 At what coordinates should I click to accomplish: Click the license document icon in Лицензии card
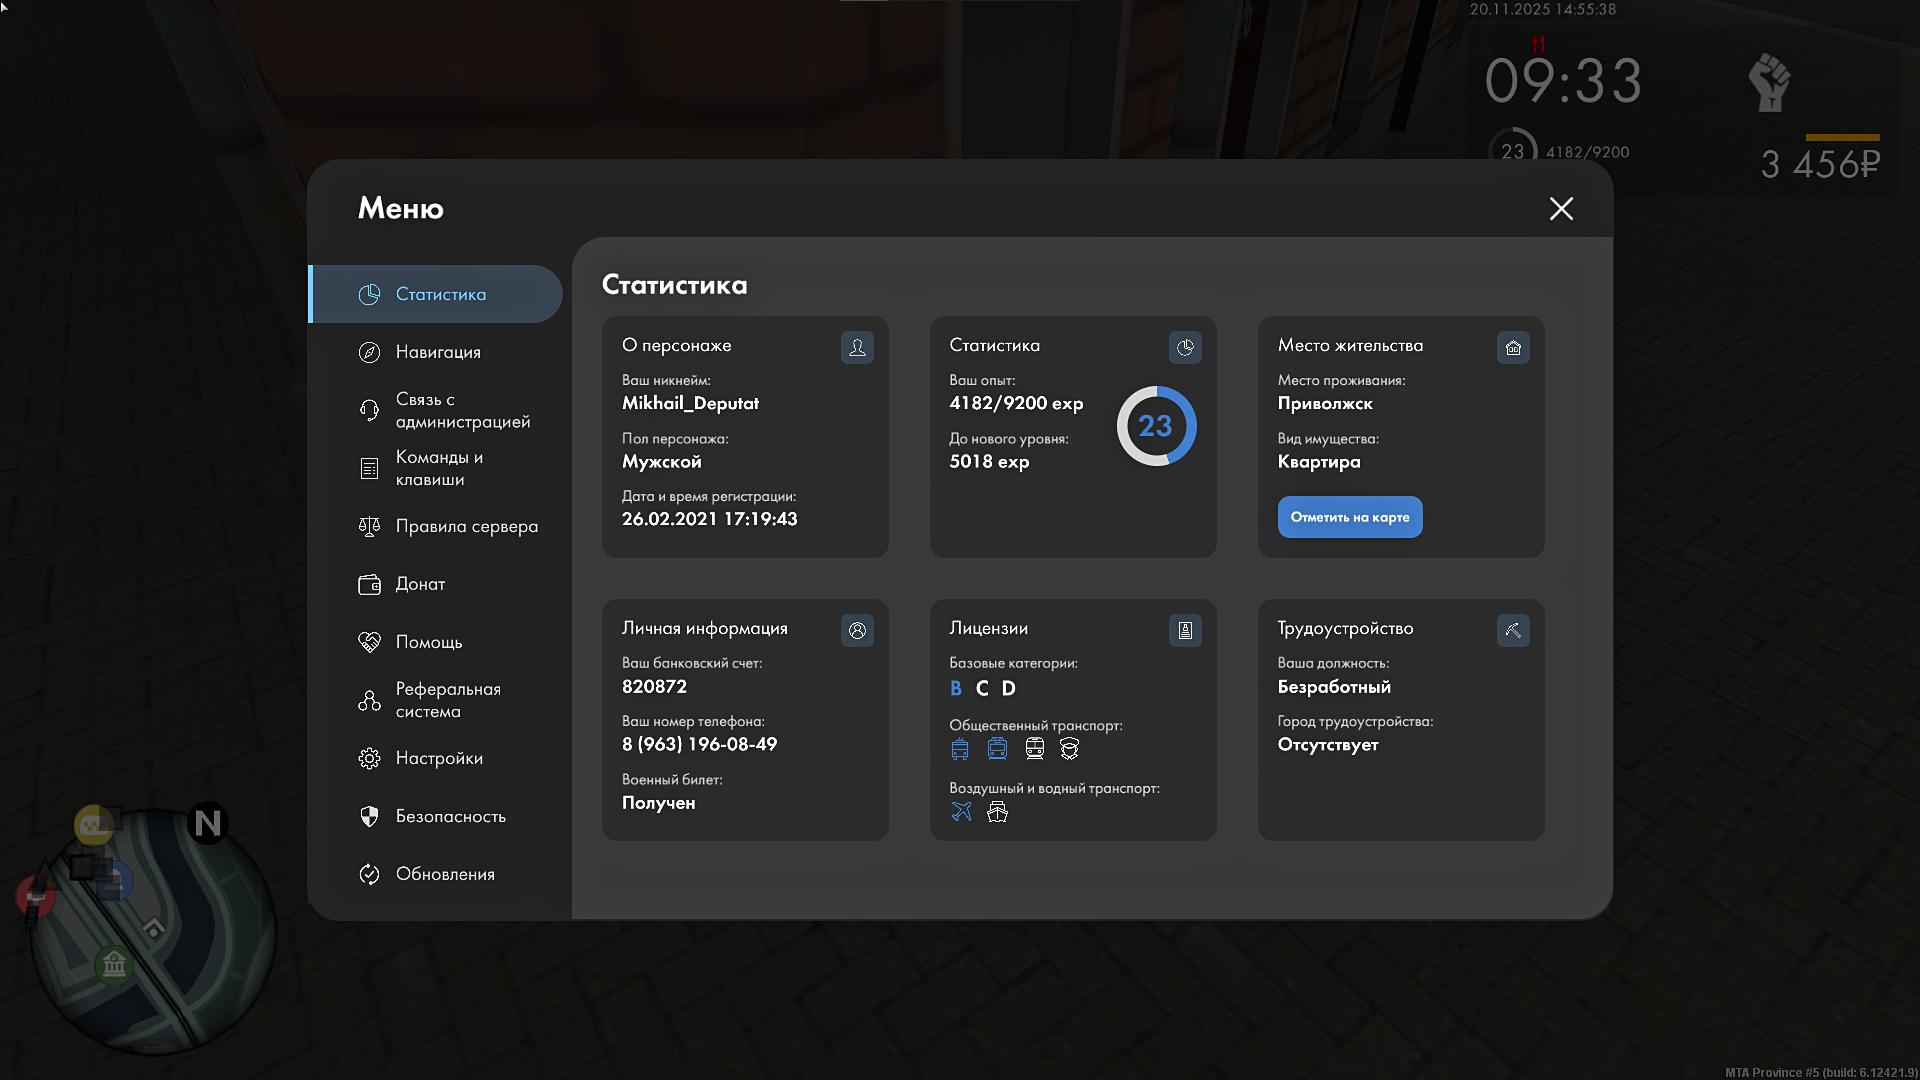(1185, 630)
